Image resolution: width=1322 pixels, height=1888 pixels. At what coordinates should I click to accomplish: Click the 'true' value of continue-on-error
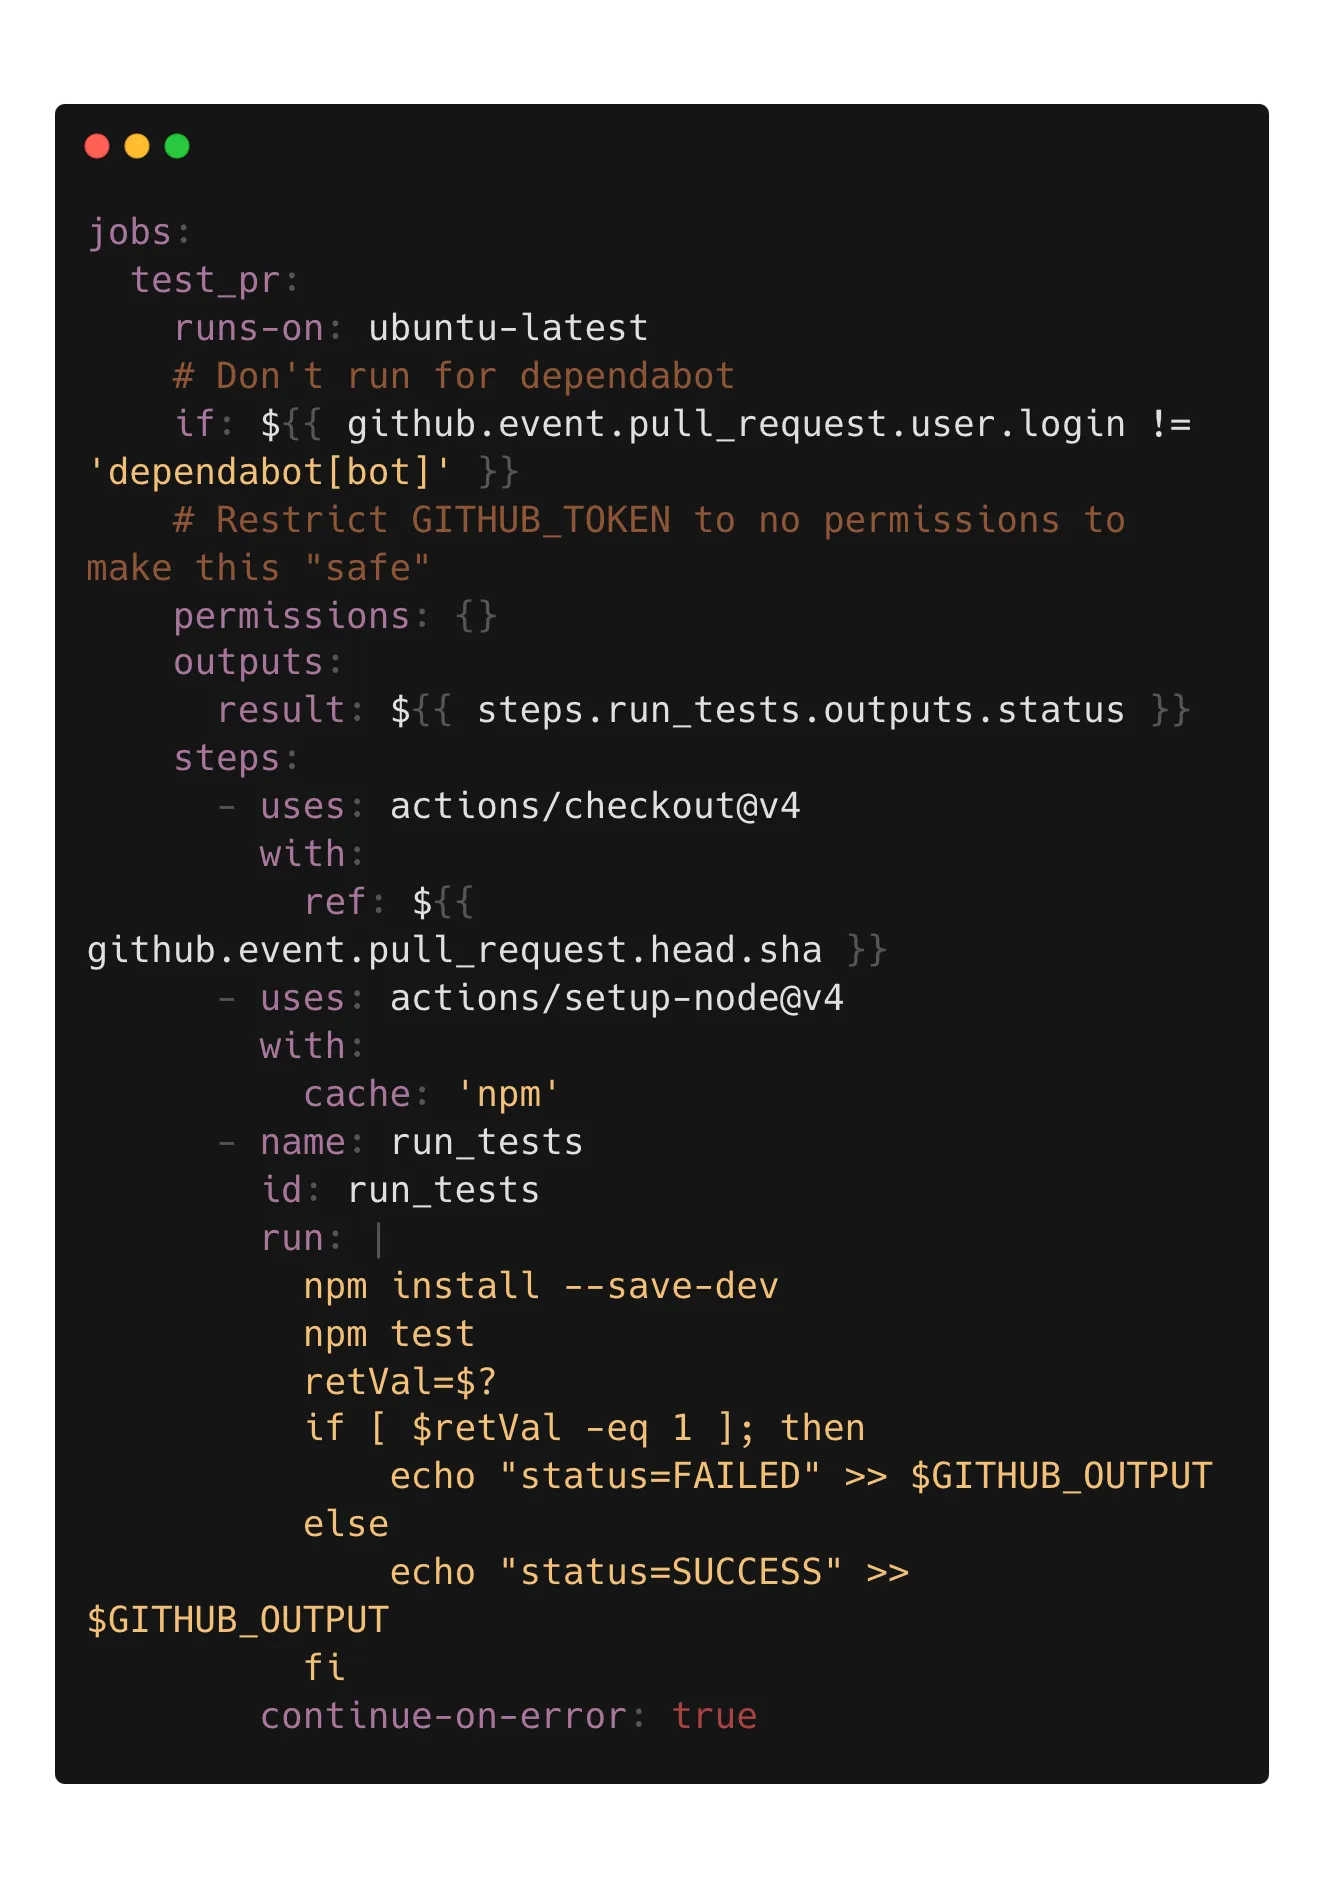click(714, 1716)
